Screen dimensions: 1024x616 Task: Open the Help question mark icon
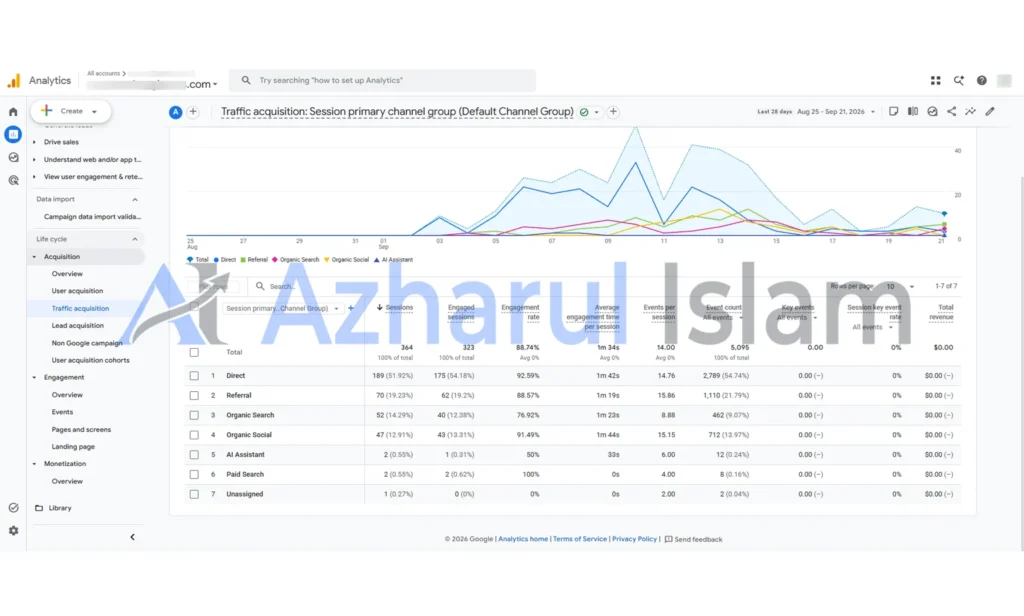[x=982, y=80]
